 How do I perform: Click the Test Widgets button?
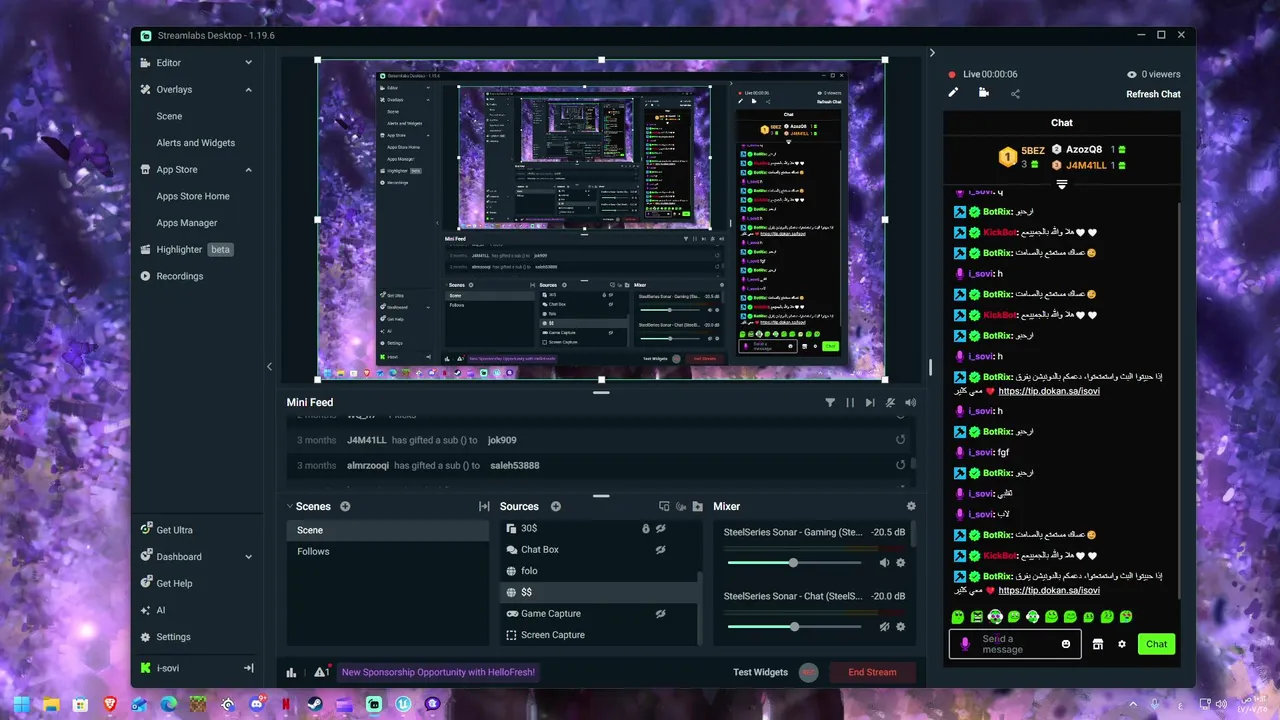coord(760,672)
